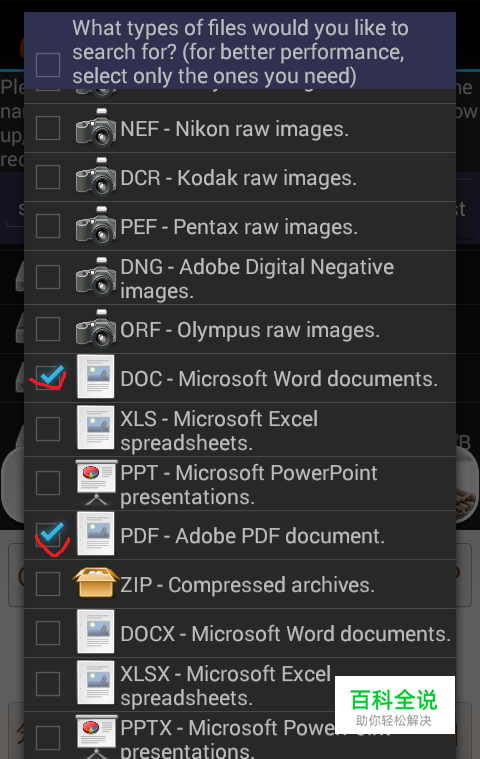Click the DCR Kodak camera icon
This screenshot has width=480, height=759.
tap(96, 177)
